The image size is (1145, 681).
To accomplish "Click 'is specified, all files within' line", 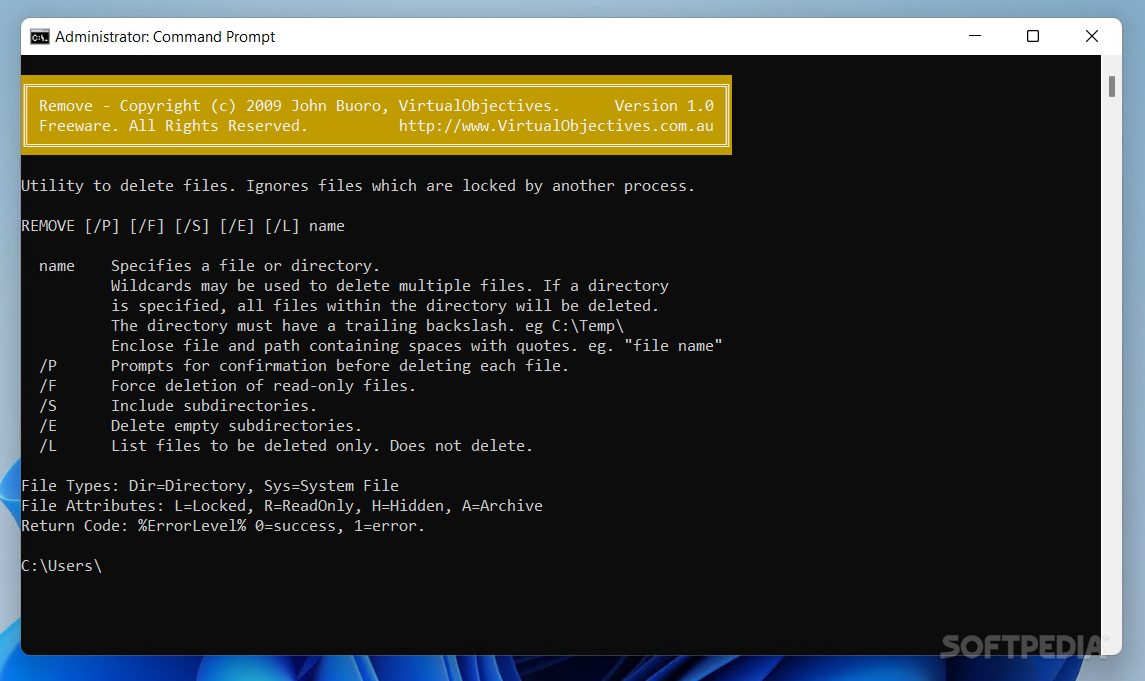I will coord(385,305).
